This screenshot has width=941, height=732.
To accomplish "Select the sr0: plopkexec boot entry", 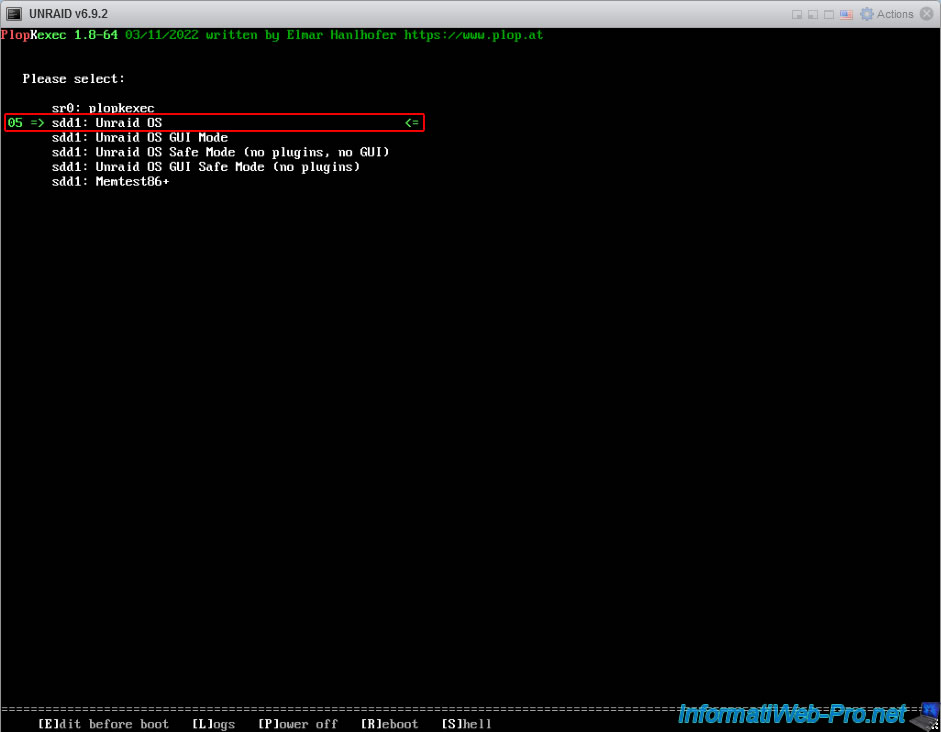I will [103, 108].
